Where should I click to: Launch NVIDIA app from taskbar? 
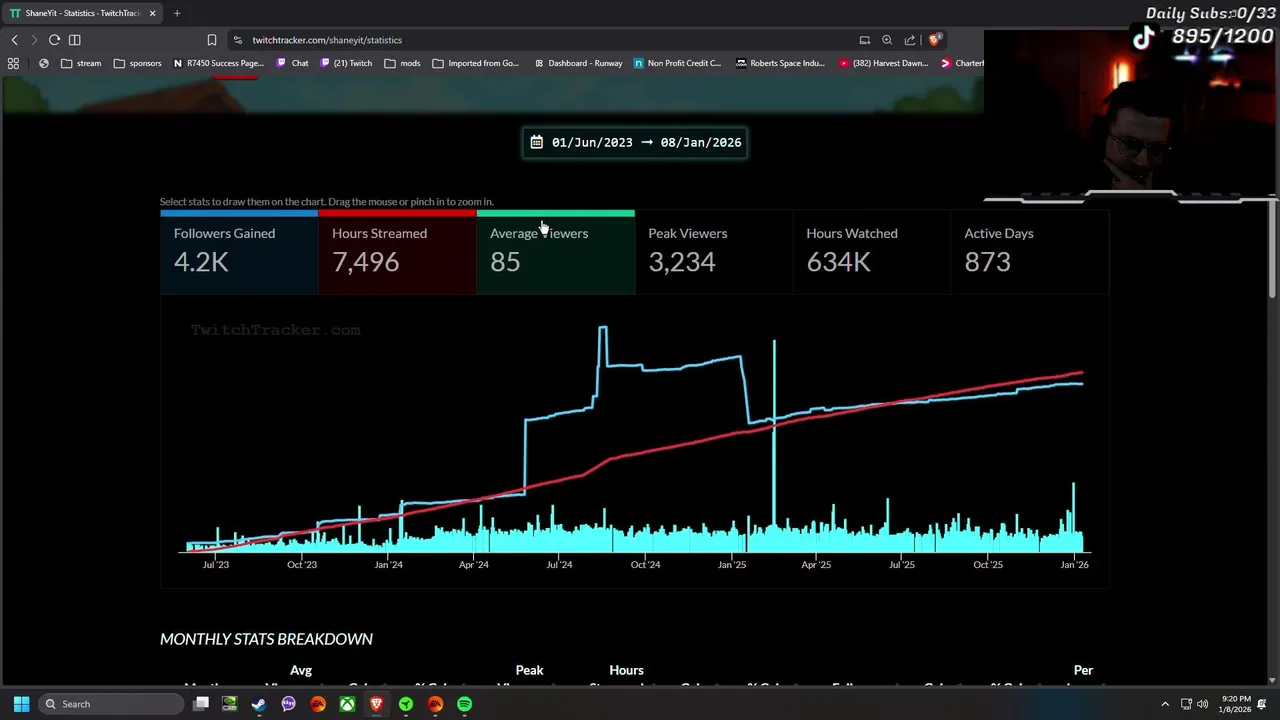[x=230, y=704]
